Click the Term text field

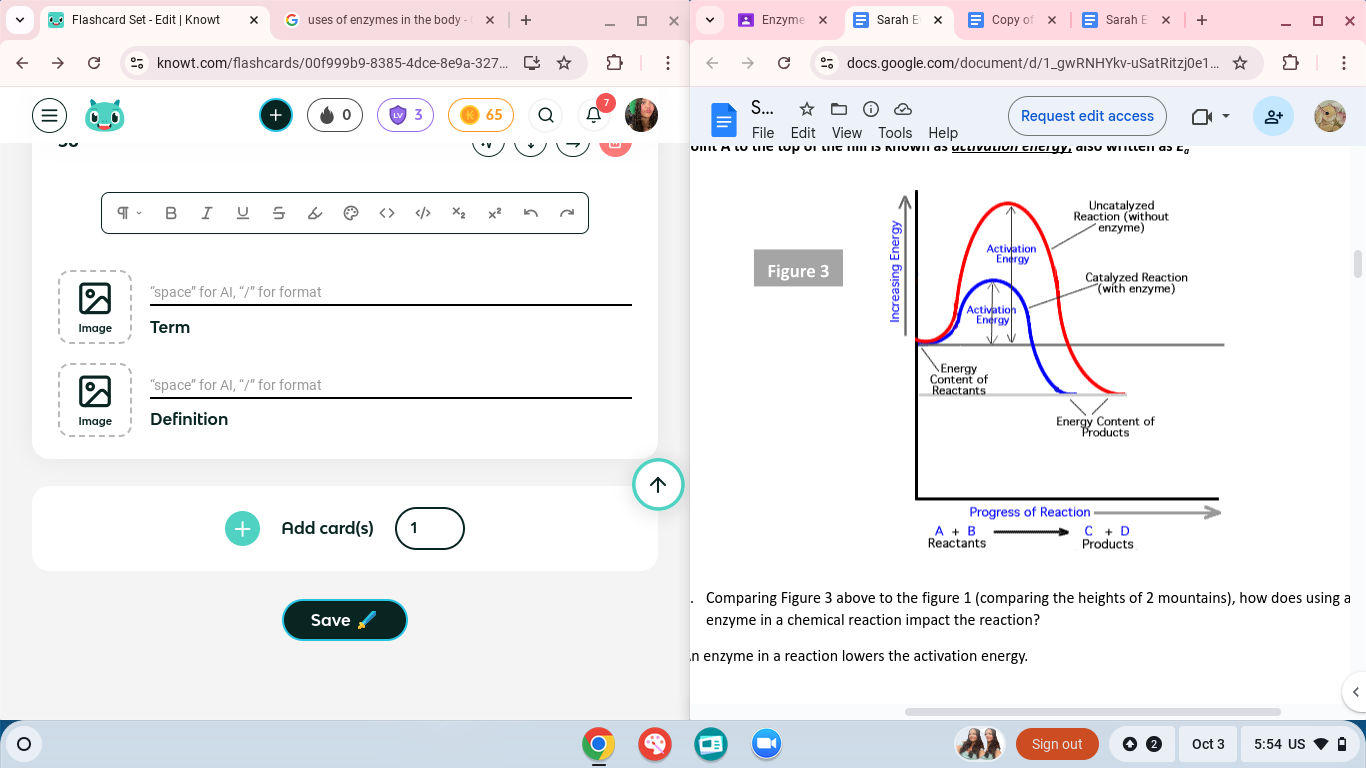click(390, 292)
